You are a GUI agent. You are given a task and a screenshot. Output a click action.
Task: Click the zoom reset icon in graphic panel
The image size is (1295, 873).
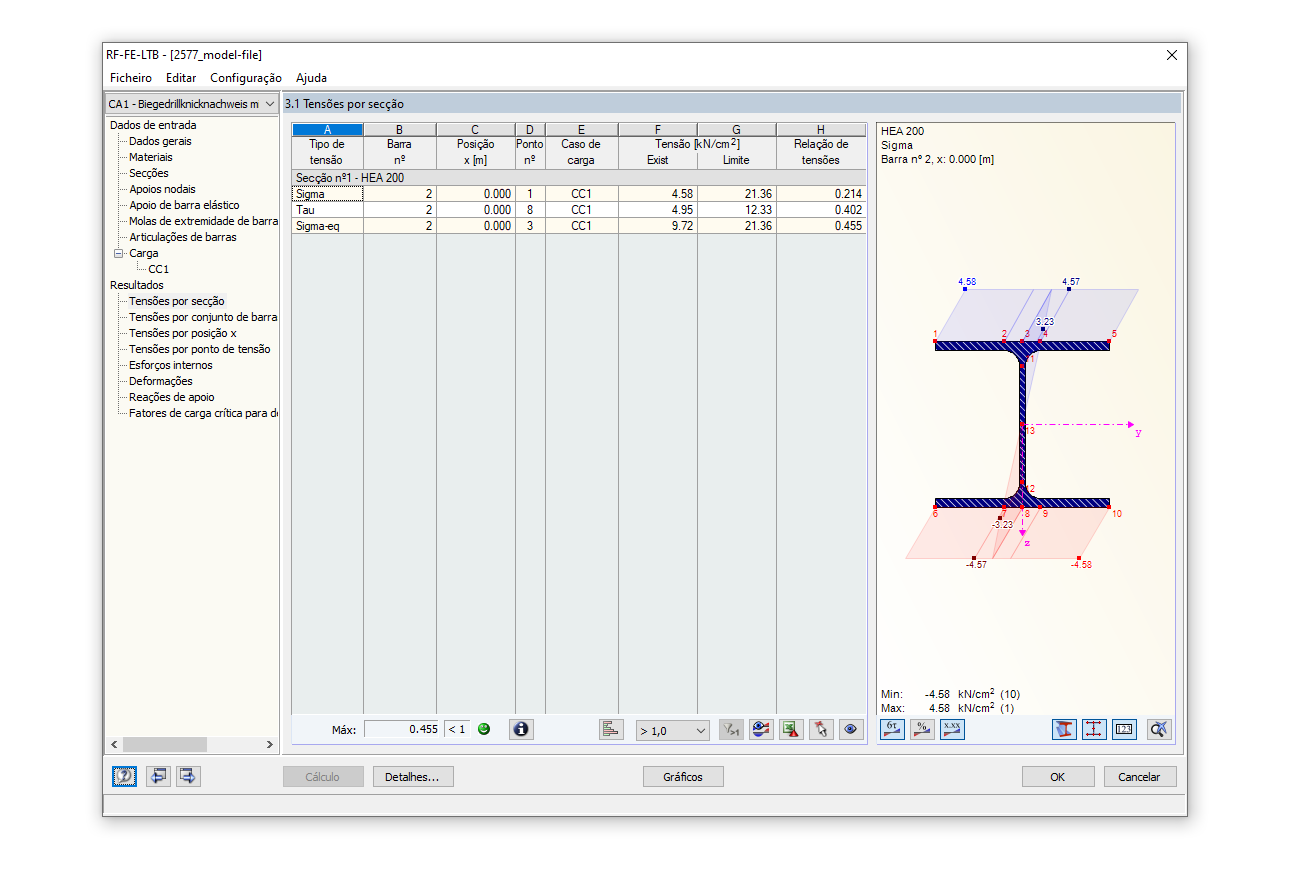click(1158, 729)
